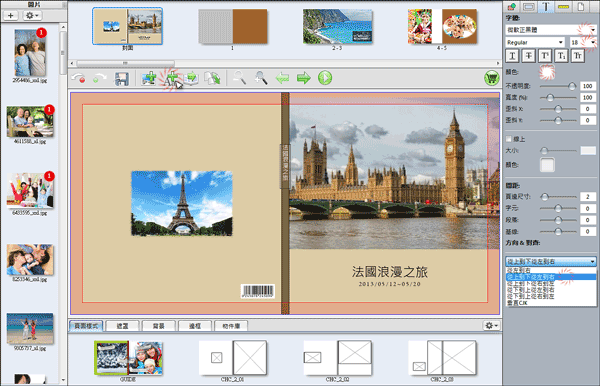Open the page properties tab icon
The height and width of the screenshot is (386, 600).
tap(581, 7)
